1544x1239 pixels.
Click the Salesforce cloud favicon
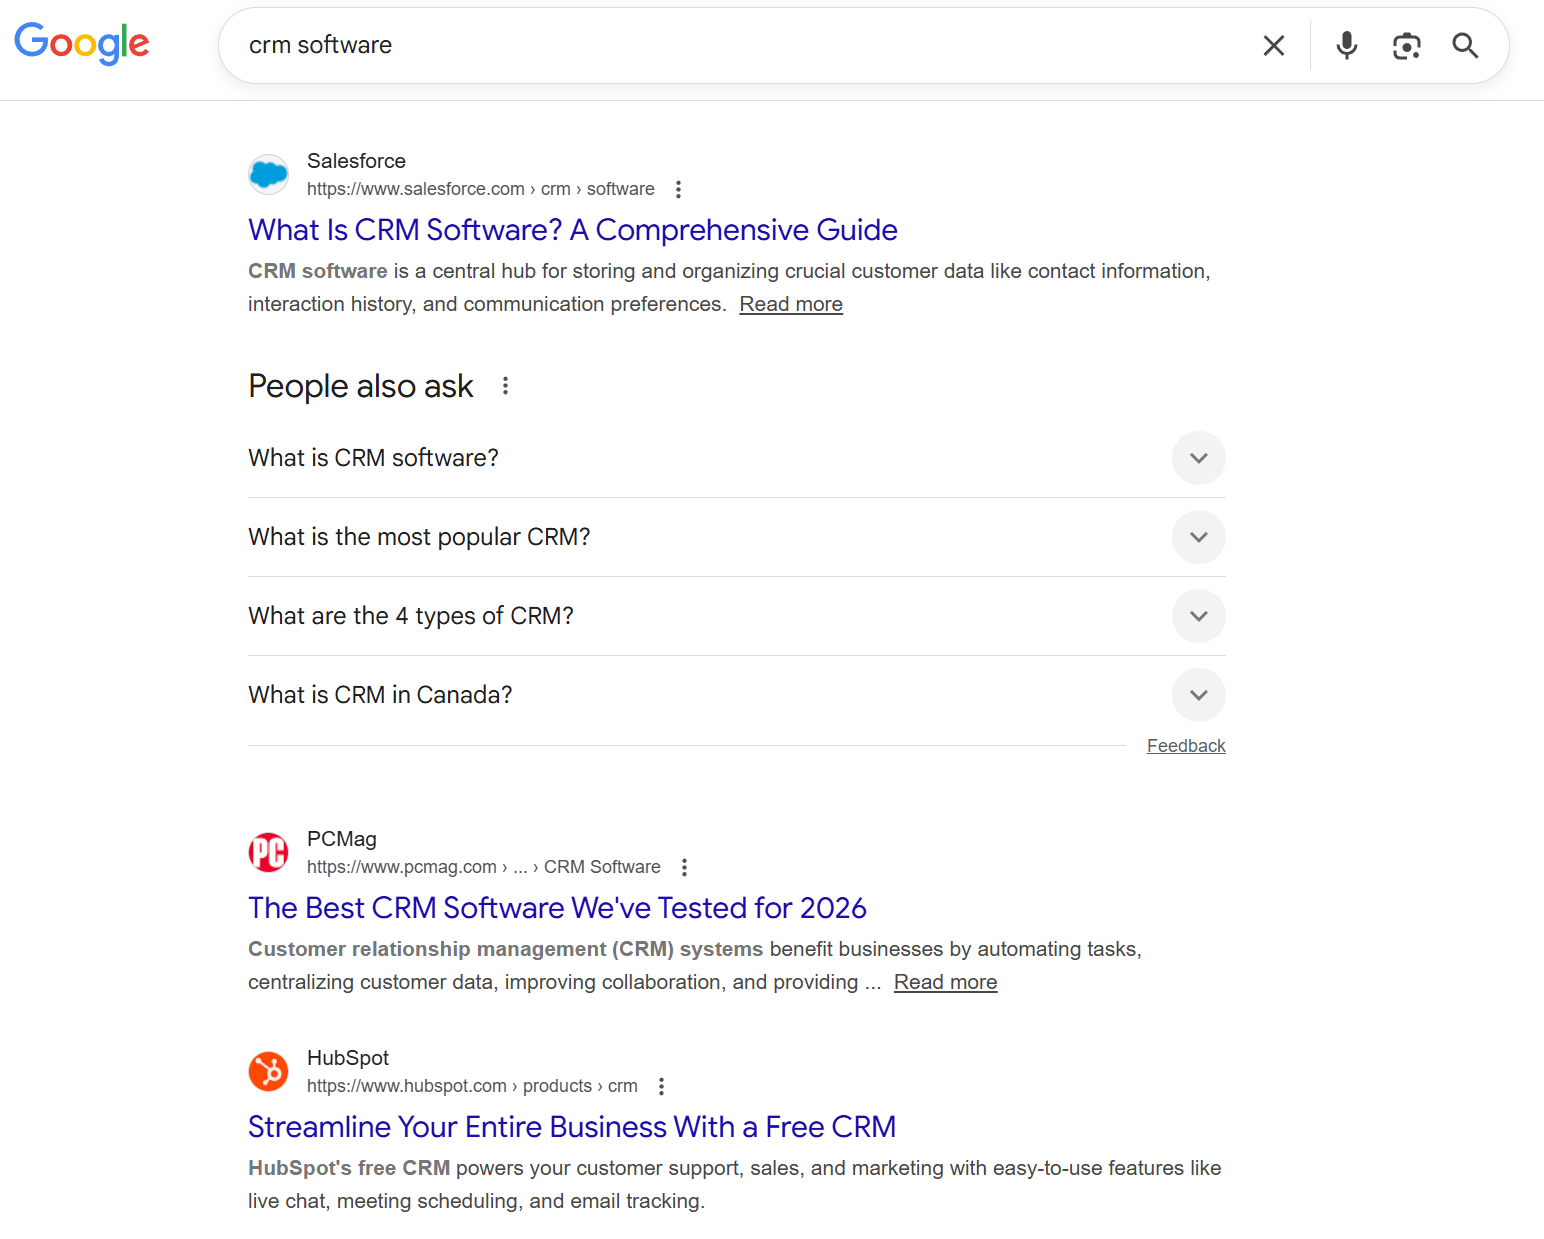[x=268, y=174]
